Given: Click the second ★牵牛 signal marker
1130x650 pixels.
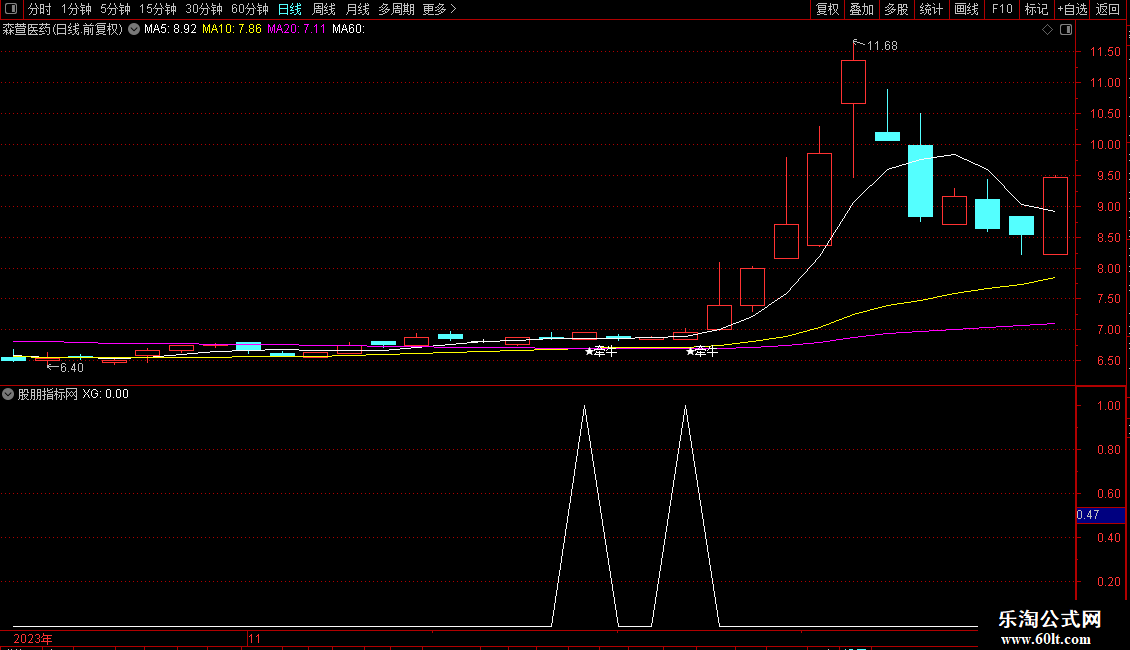Looking at the screenshot, I should pos(702,351).
